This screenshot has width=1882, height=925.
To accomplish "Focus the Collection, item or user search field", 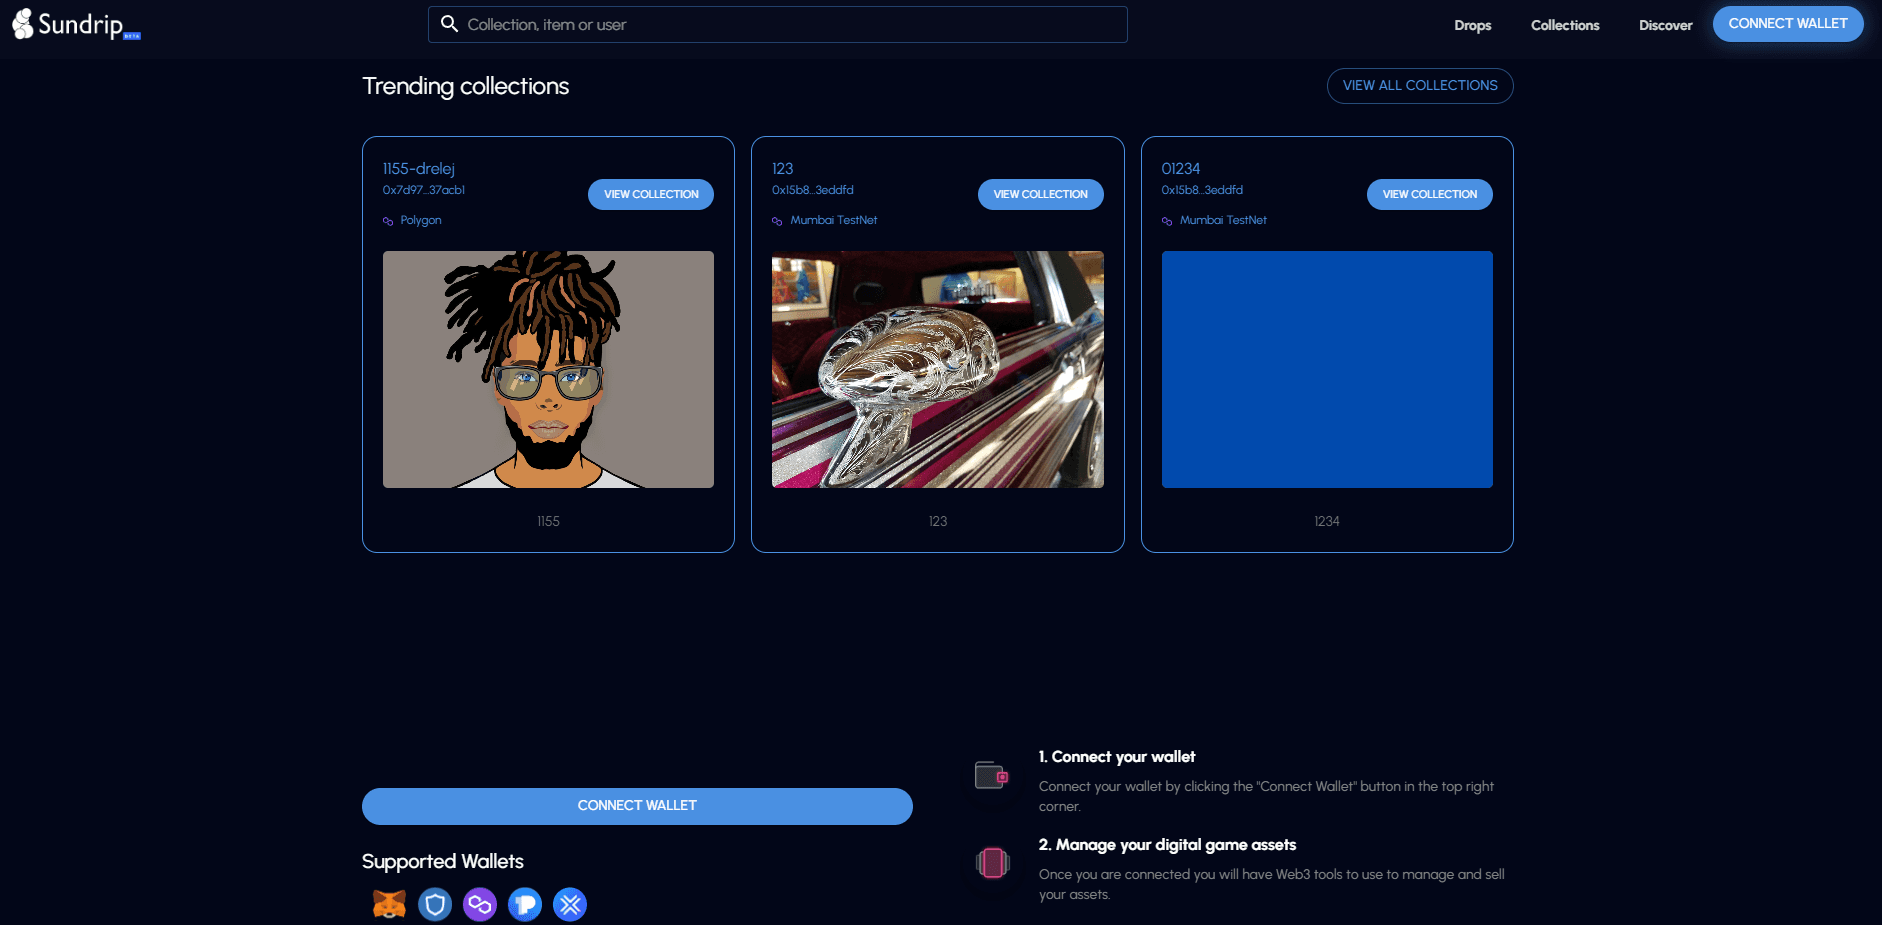I will click(777, 24).
